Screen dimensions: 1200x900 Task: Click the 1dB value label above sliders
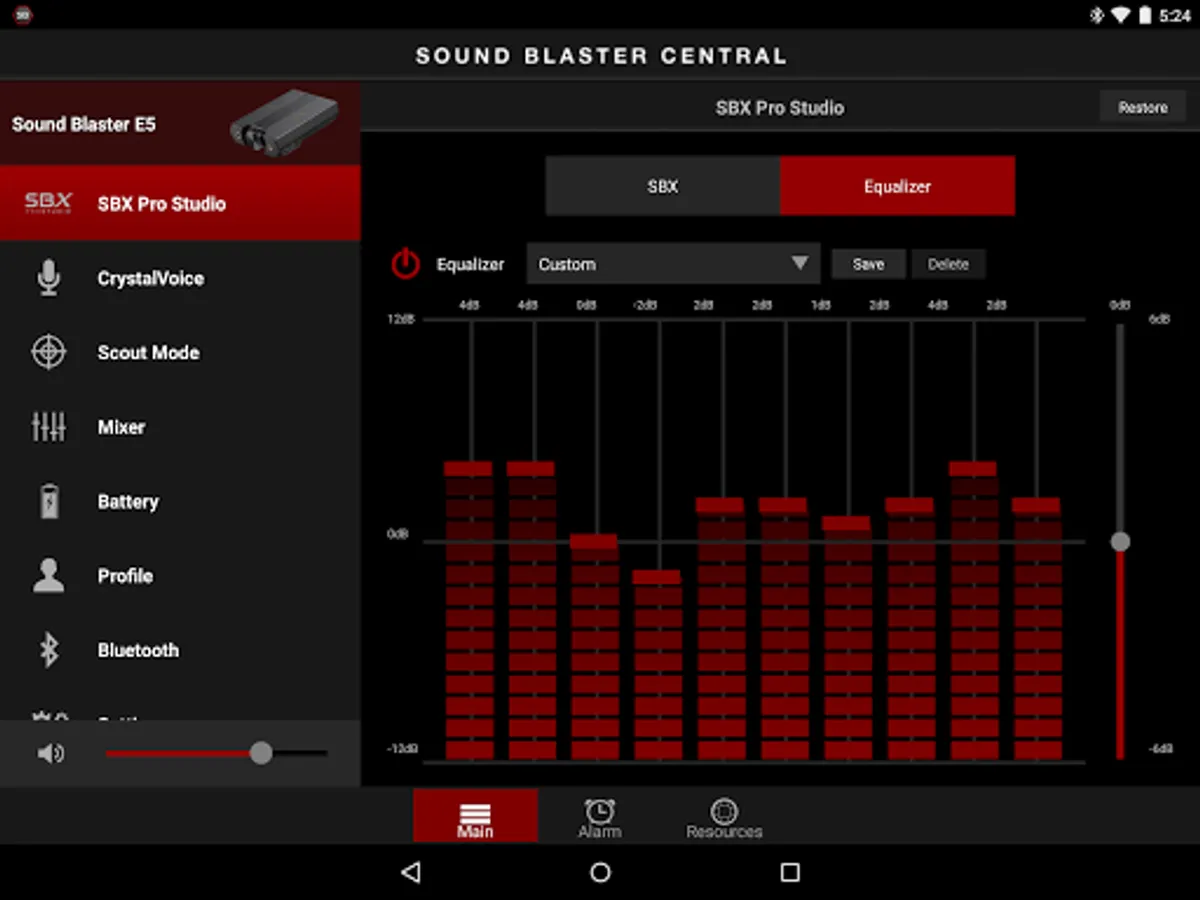coord(821,305)
